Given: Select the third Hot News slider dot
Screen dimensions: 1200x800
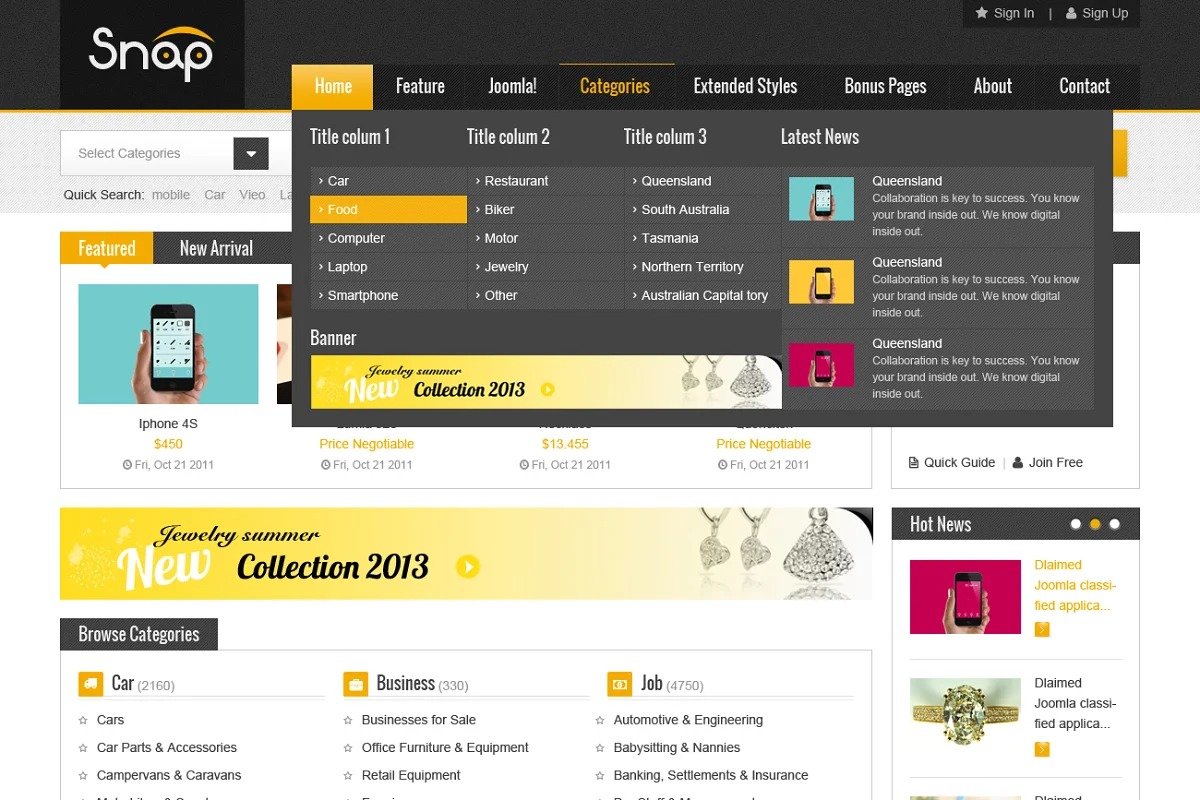Looking at the screenshot, I should (x=1114, y=524).
